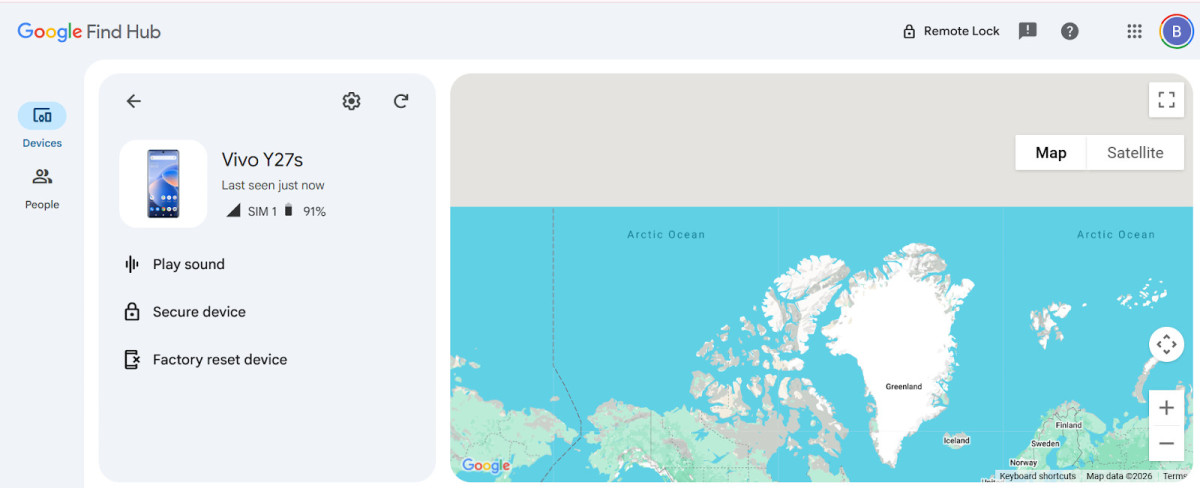Click the Vivo Y27s phone thumbnail

click(x=163, y=184)
